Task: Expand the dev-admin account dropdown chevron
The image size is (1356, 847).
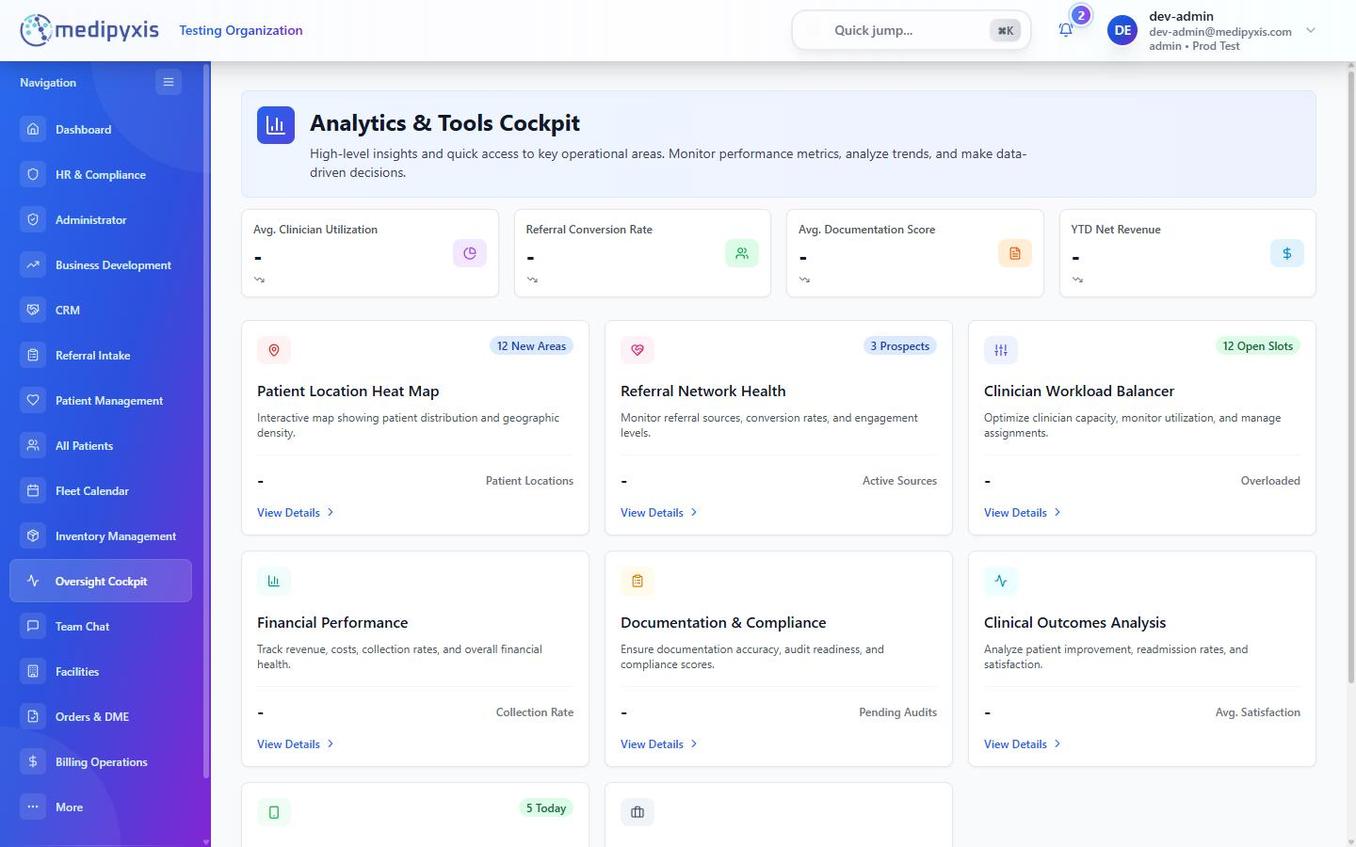Action: (1311, 30)
